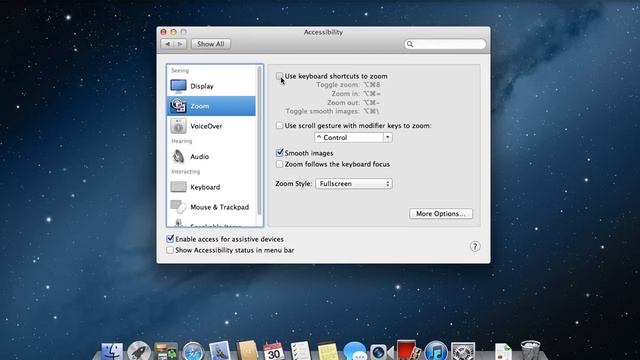Image resolution: width=640 pixels, height=360 pixels.
Task: Open the document stack in Dock
Action: click(503, 352)
